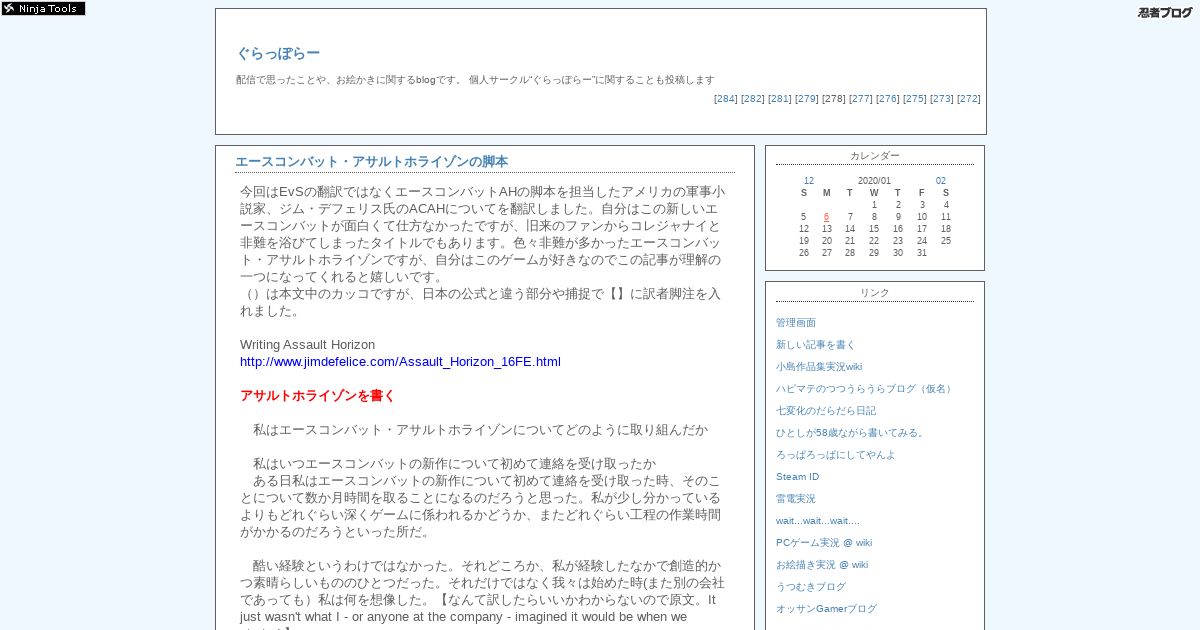Open the PCゲーム実況 @ wiki link
Image resolution: width=1200 pixels, height=630 pixels.
click(x=824, y=543)
